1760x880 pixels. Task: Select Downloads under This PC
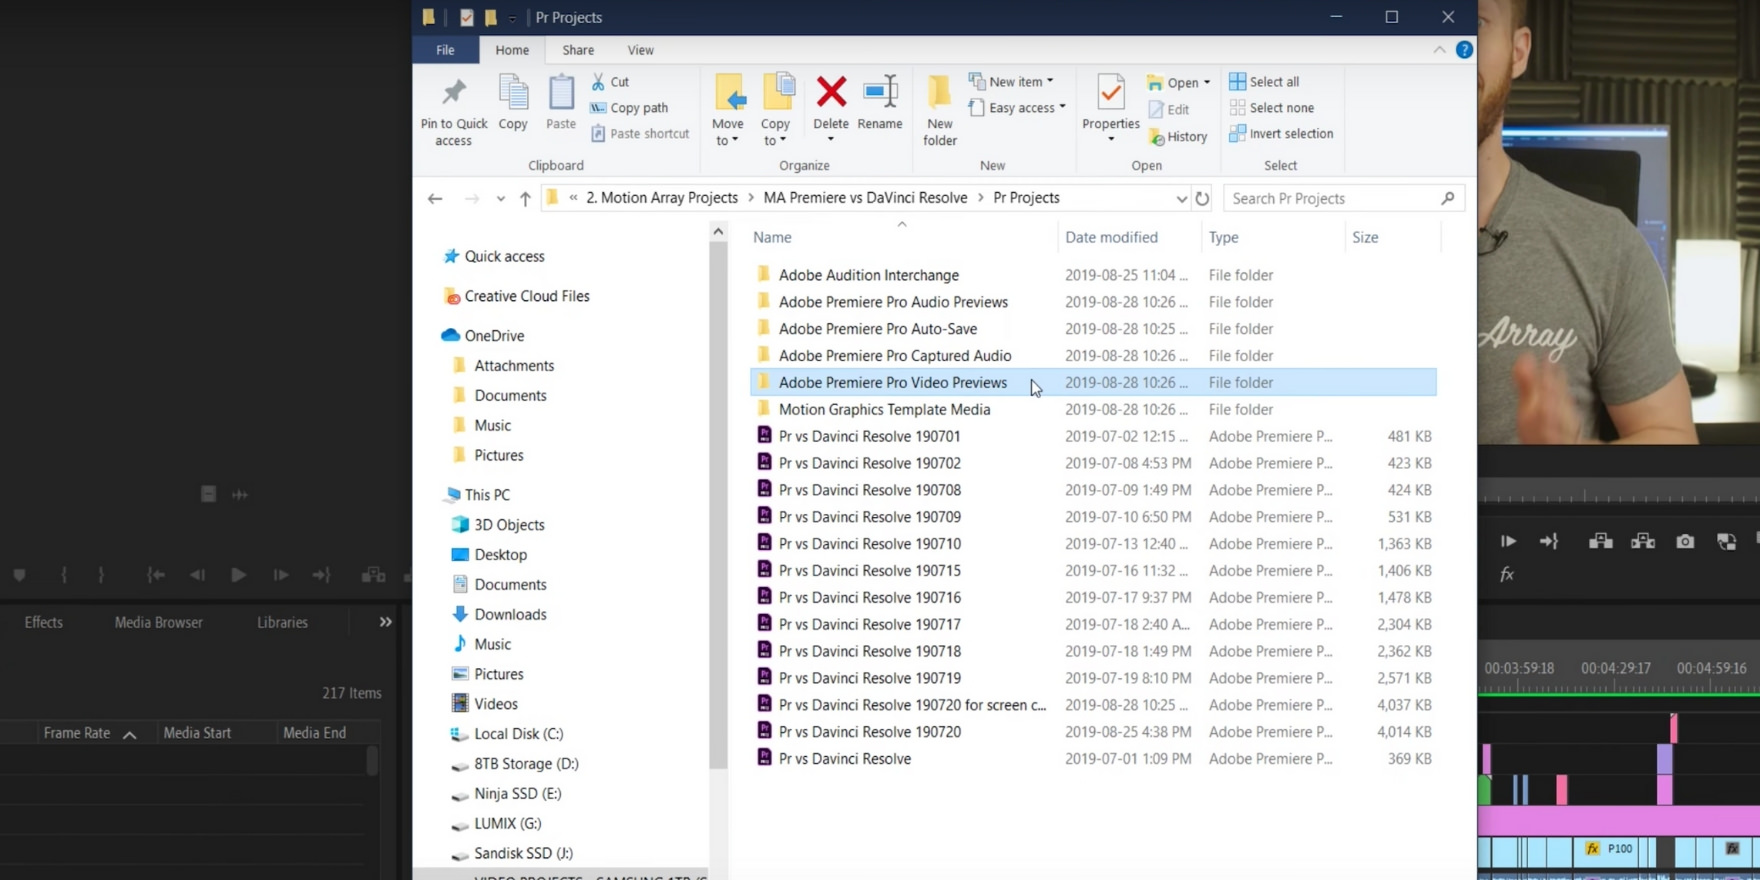click(x=510, y=615)
